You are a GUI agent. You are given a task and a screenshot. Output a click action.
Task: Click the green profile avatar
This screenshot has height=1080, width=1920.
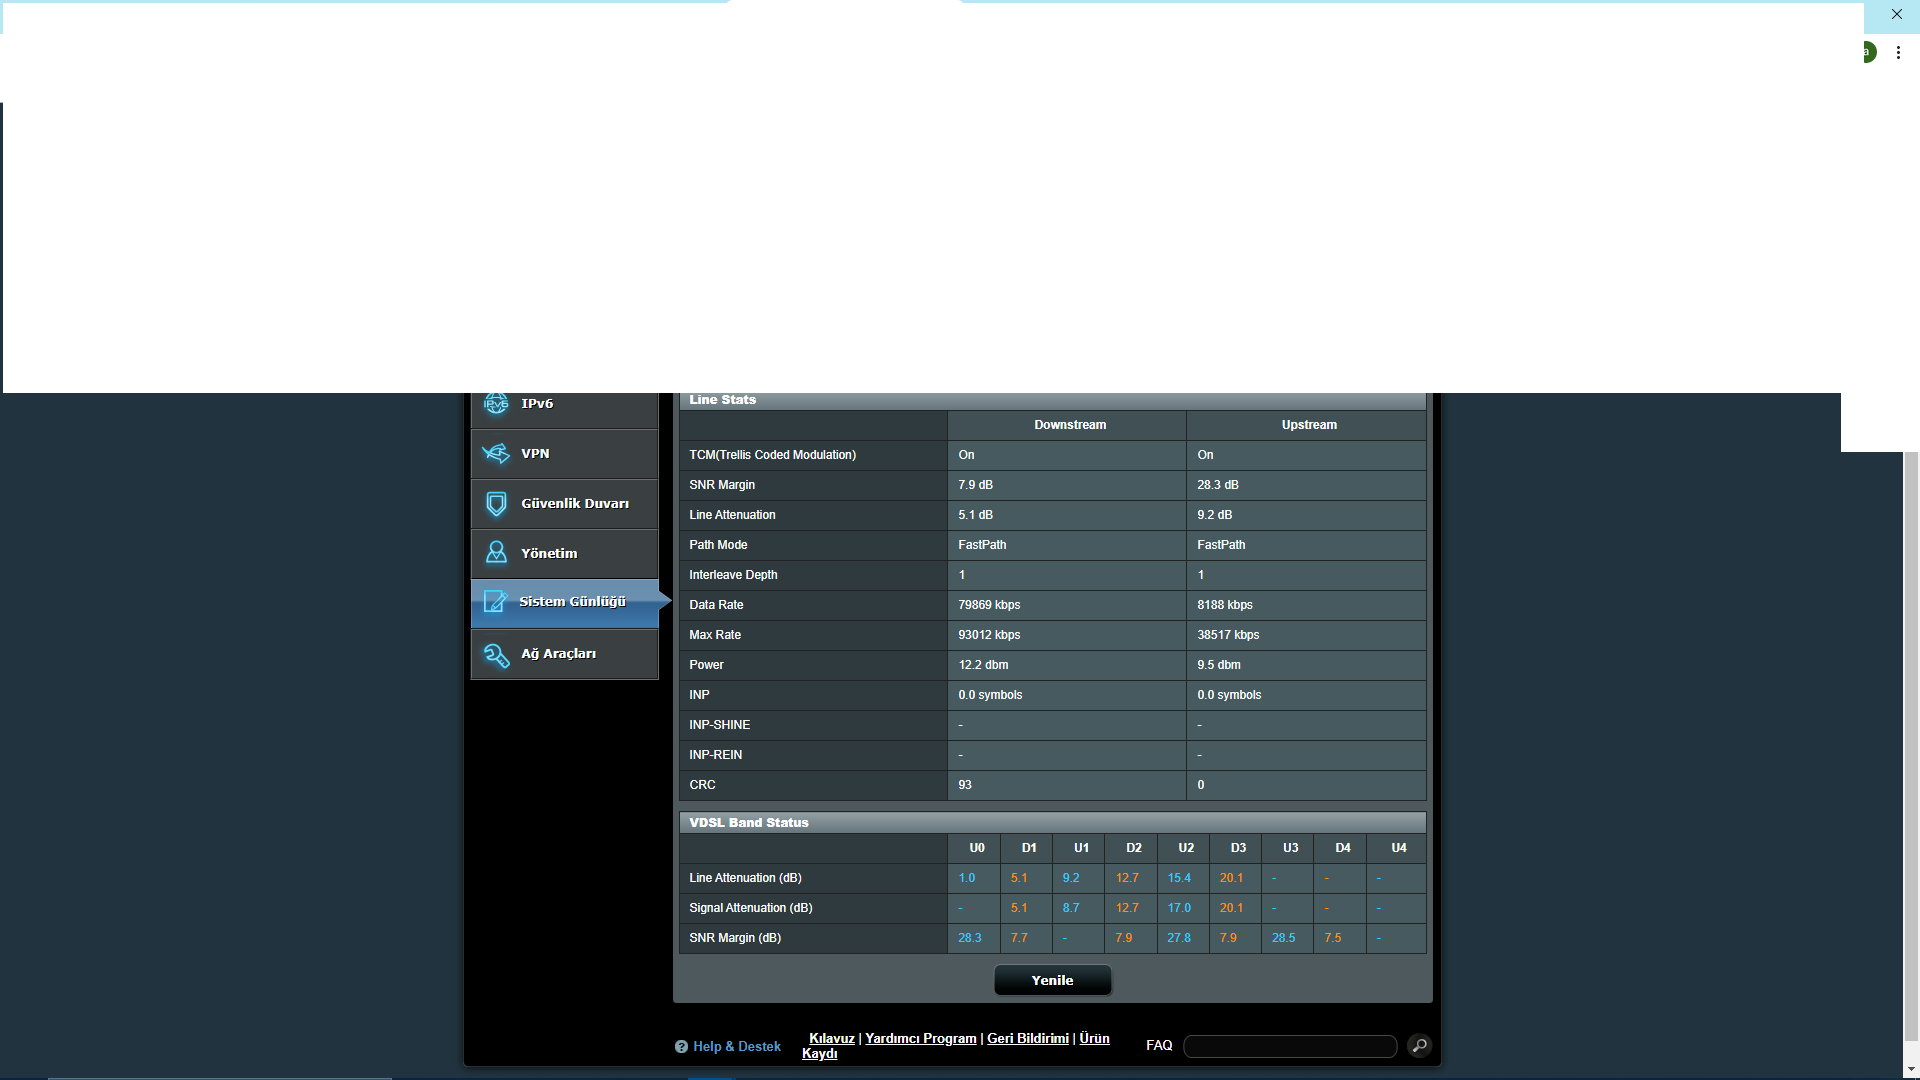[x=1868, y=52]
